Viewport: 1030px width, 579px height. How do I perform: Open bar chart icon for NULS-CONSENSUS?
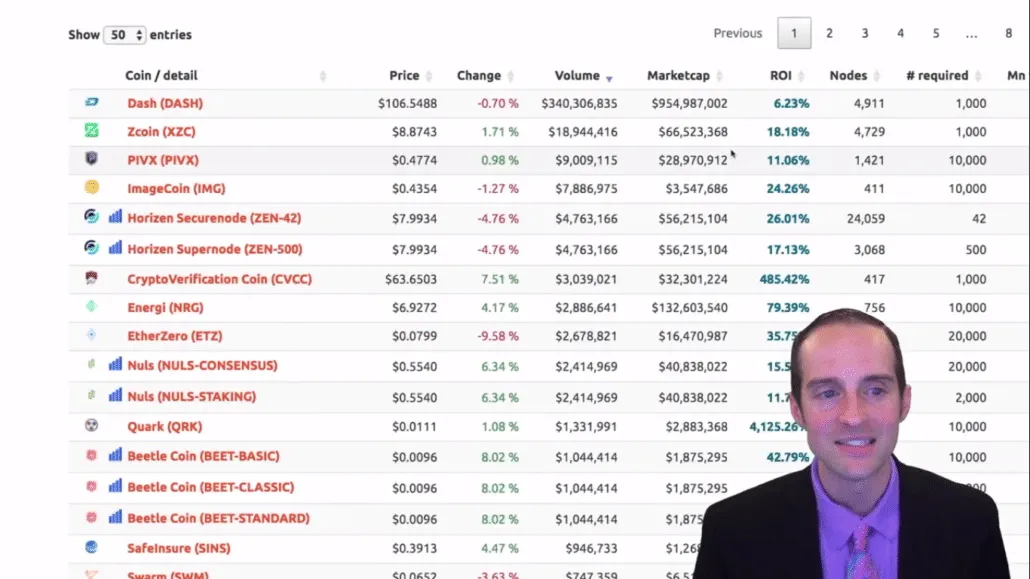(115, 363)
